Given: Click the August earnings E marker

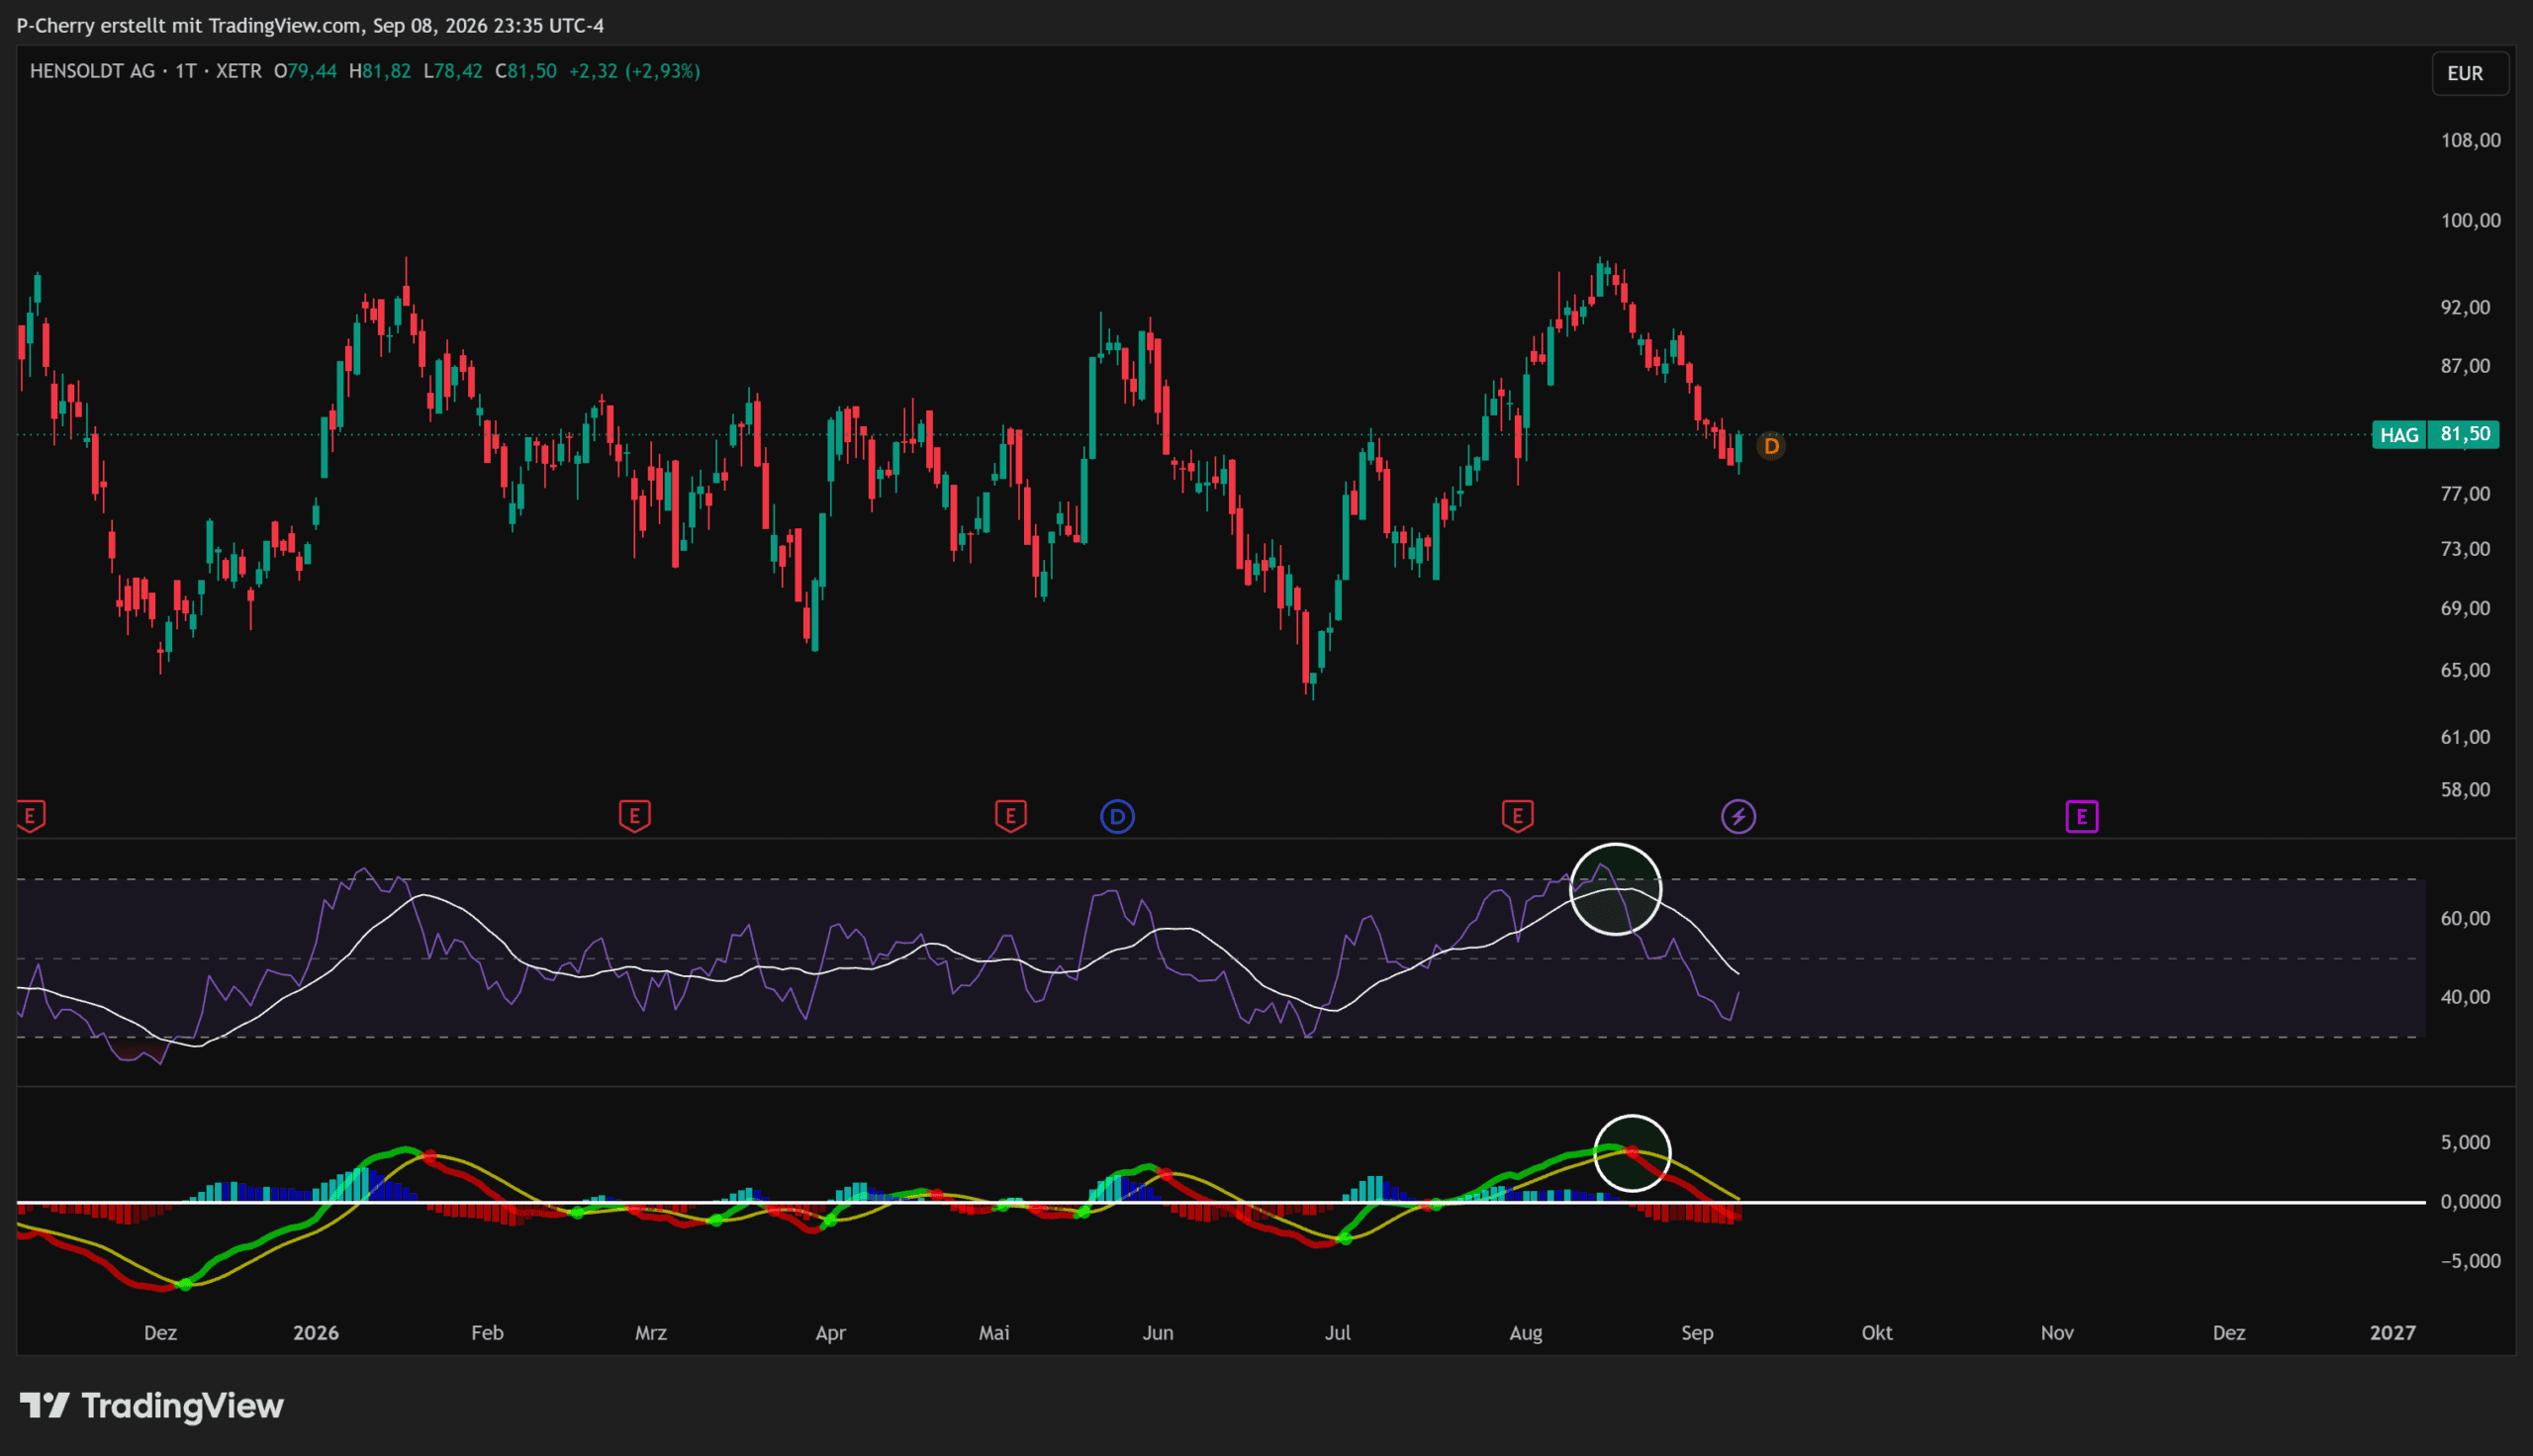Looking at the screenshot, I should [1517, 816].
